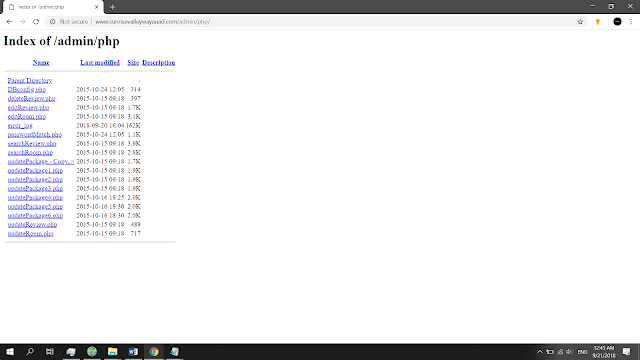Open taskbar clock and date

click(604, 351)
